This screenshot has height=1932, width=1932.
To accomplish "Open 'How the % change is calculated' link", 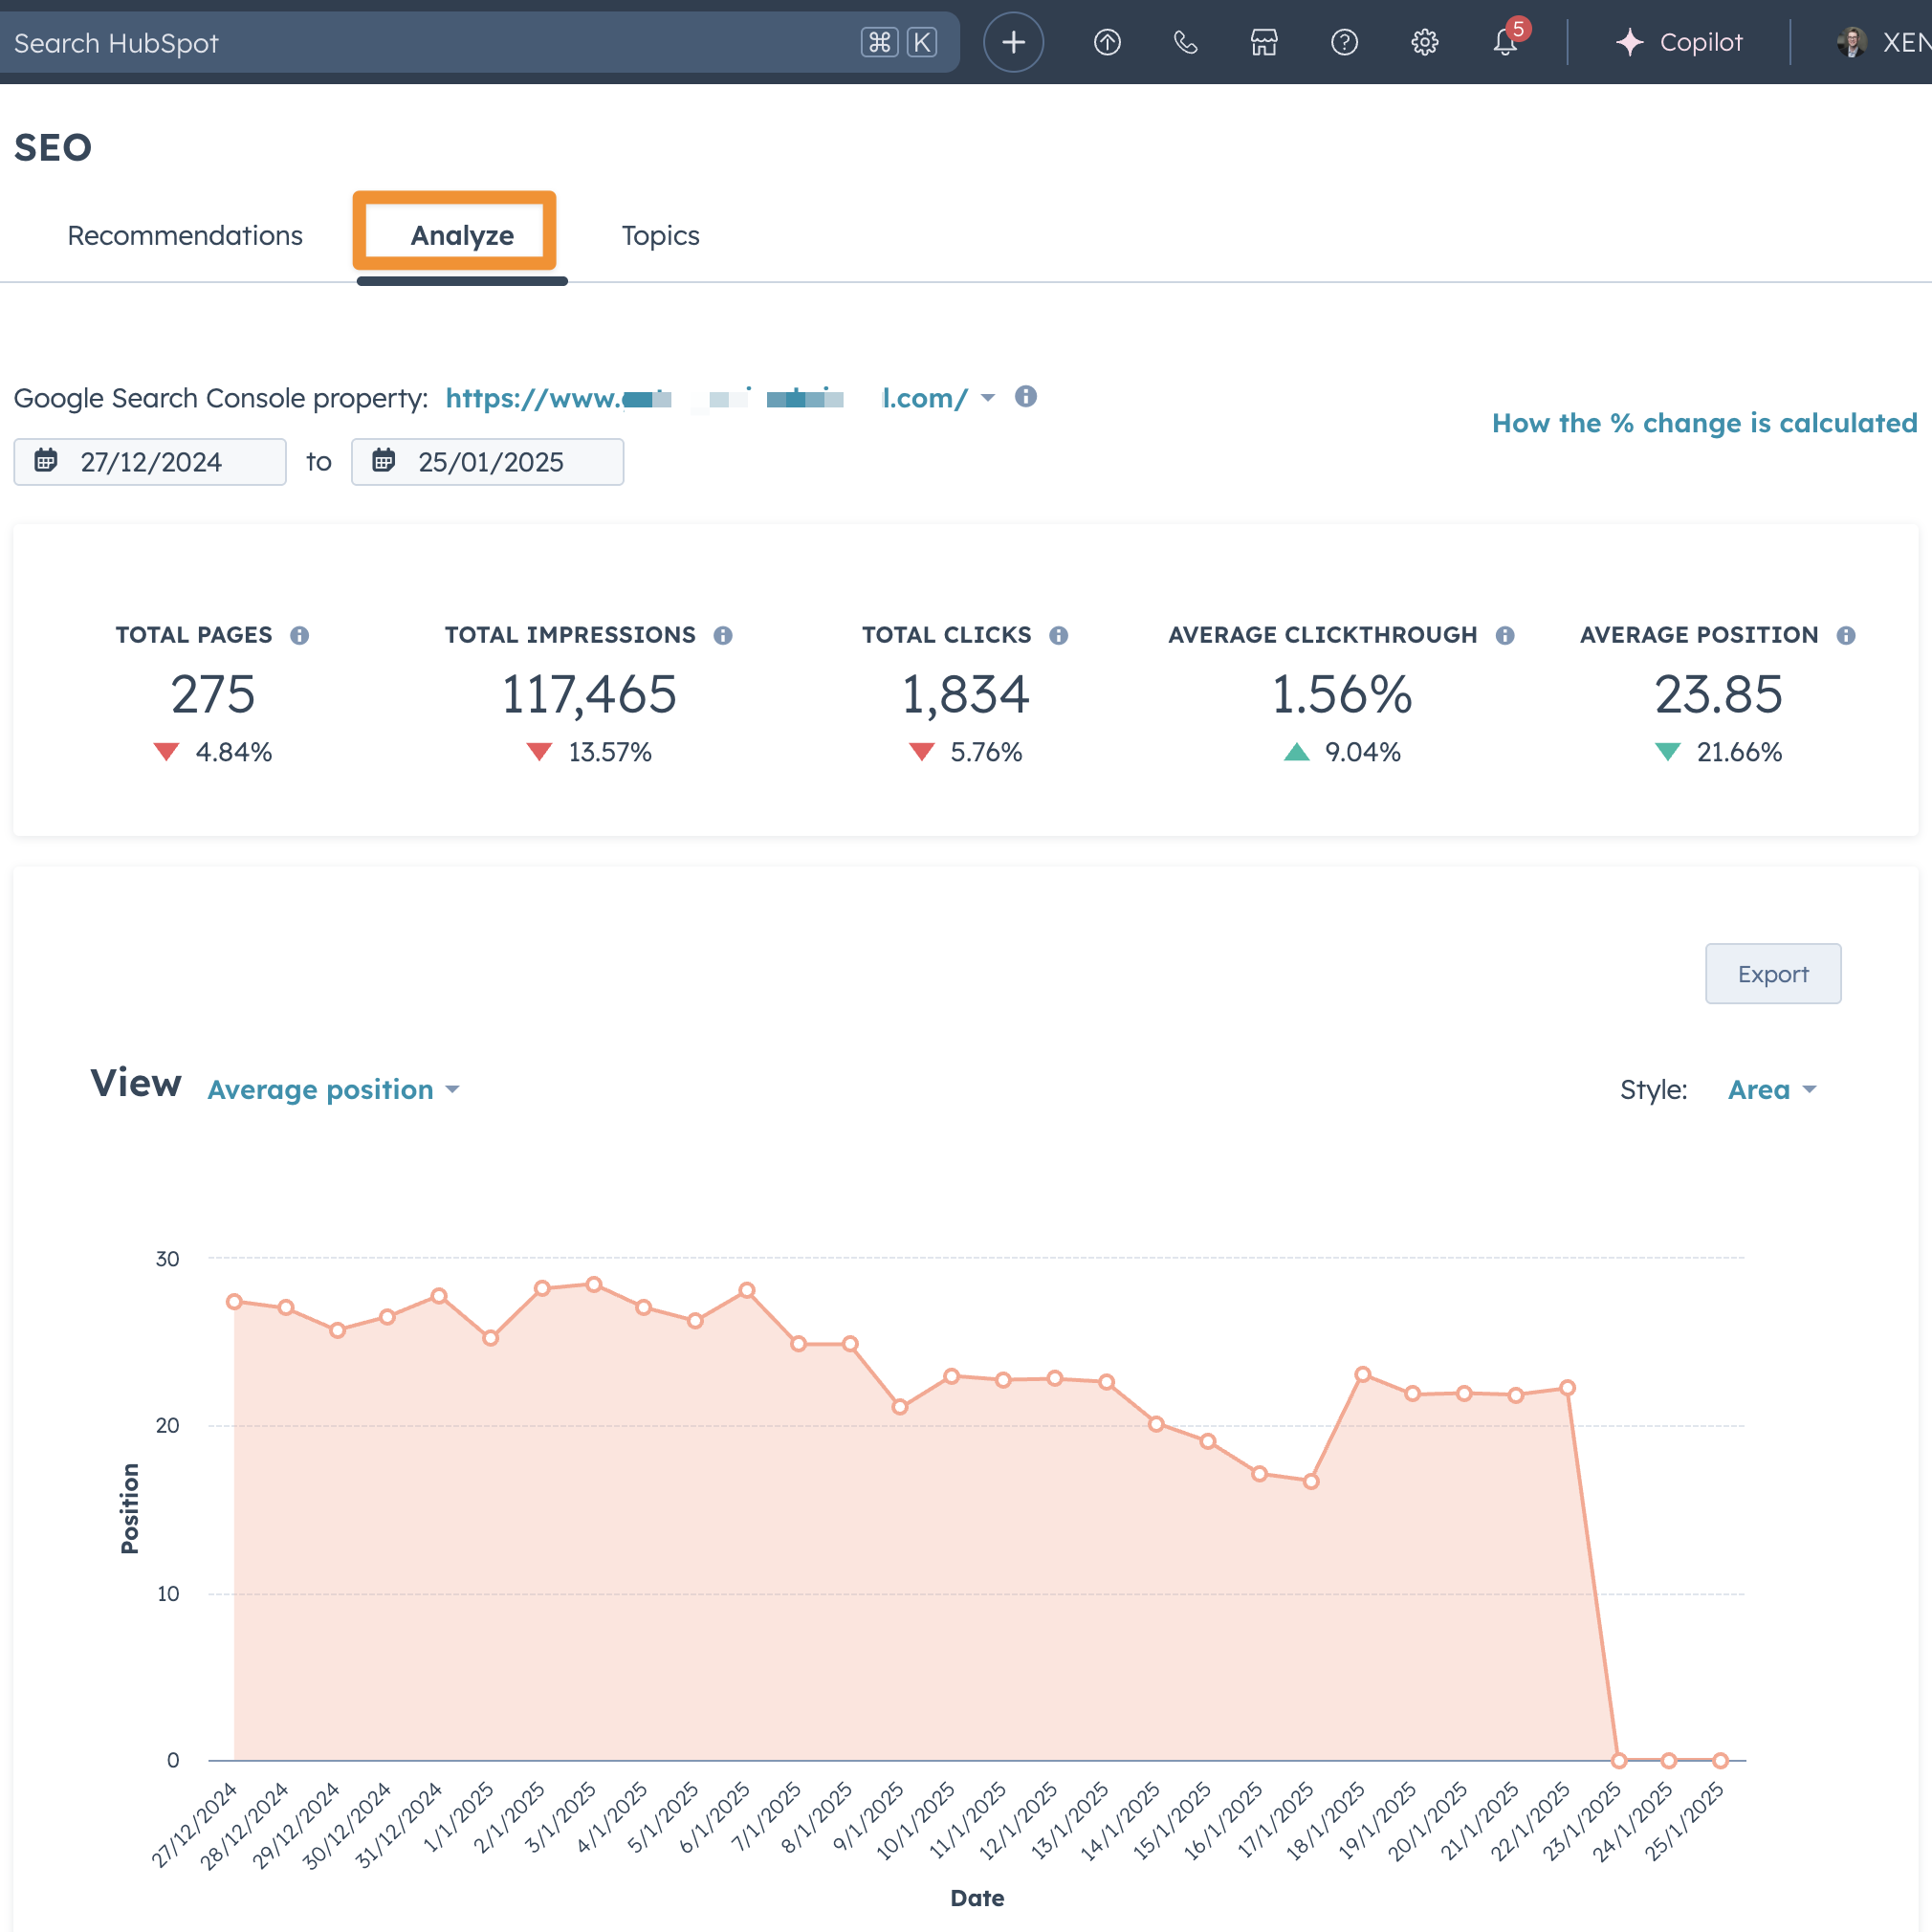I will tap(1704, 423).
